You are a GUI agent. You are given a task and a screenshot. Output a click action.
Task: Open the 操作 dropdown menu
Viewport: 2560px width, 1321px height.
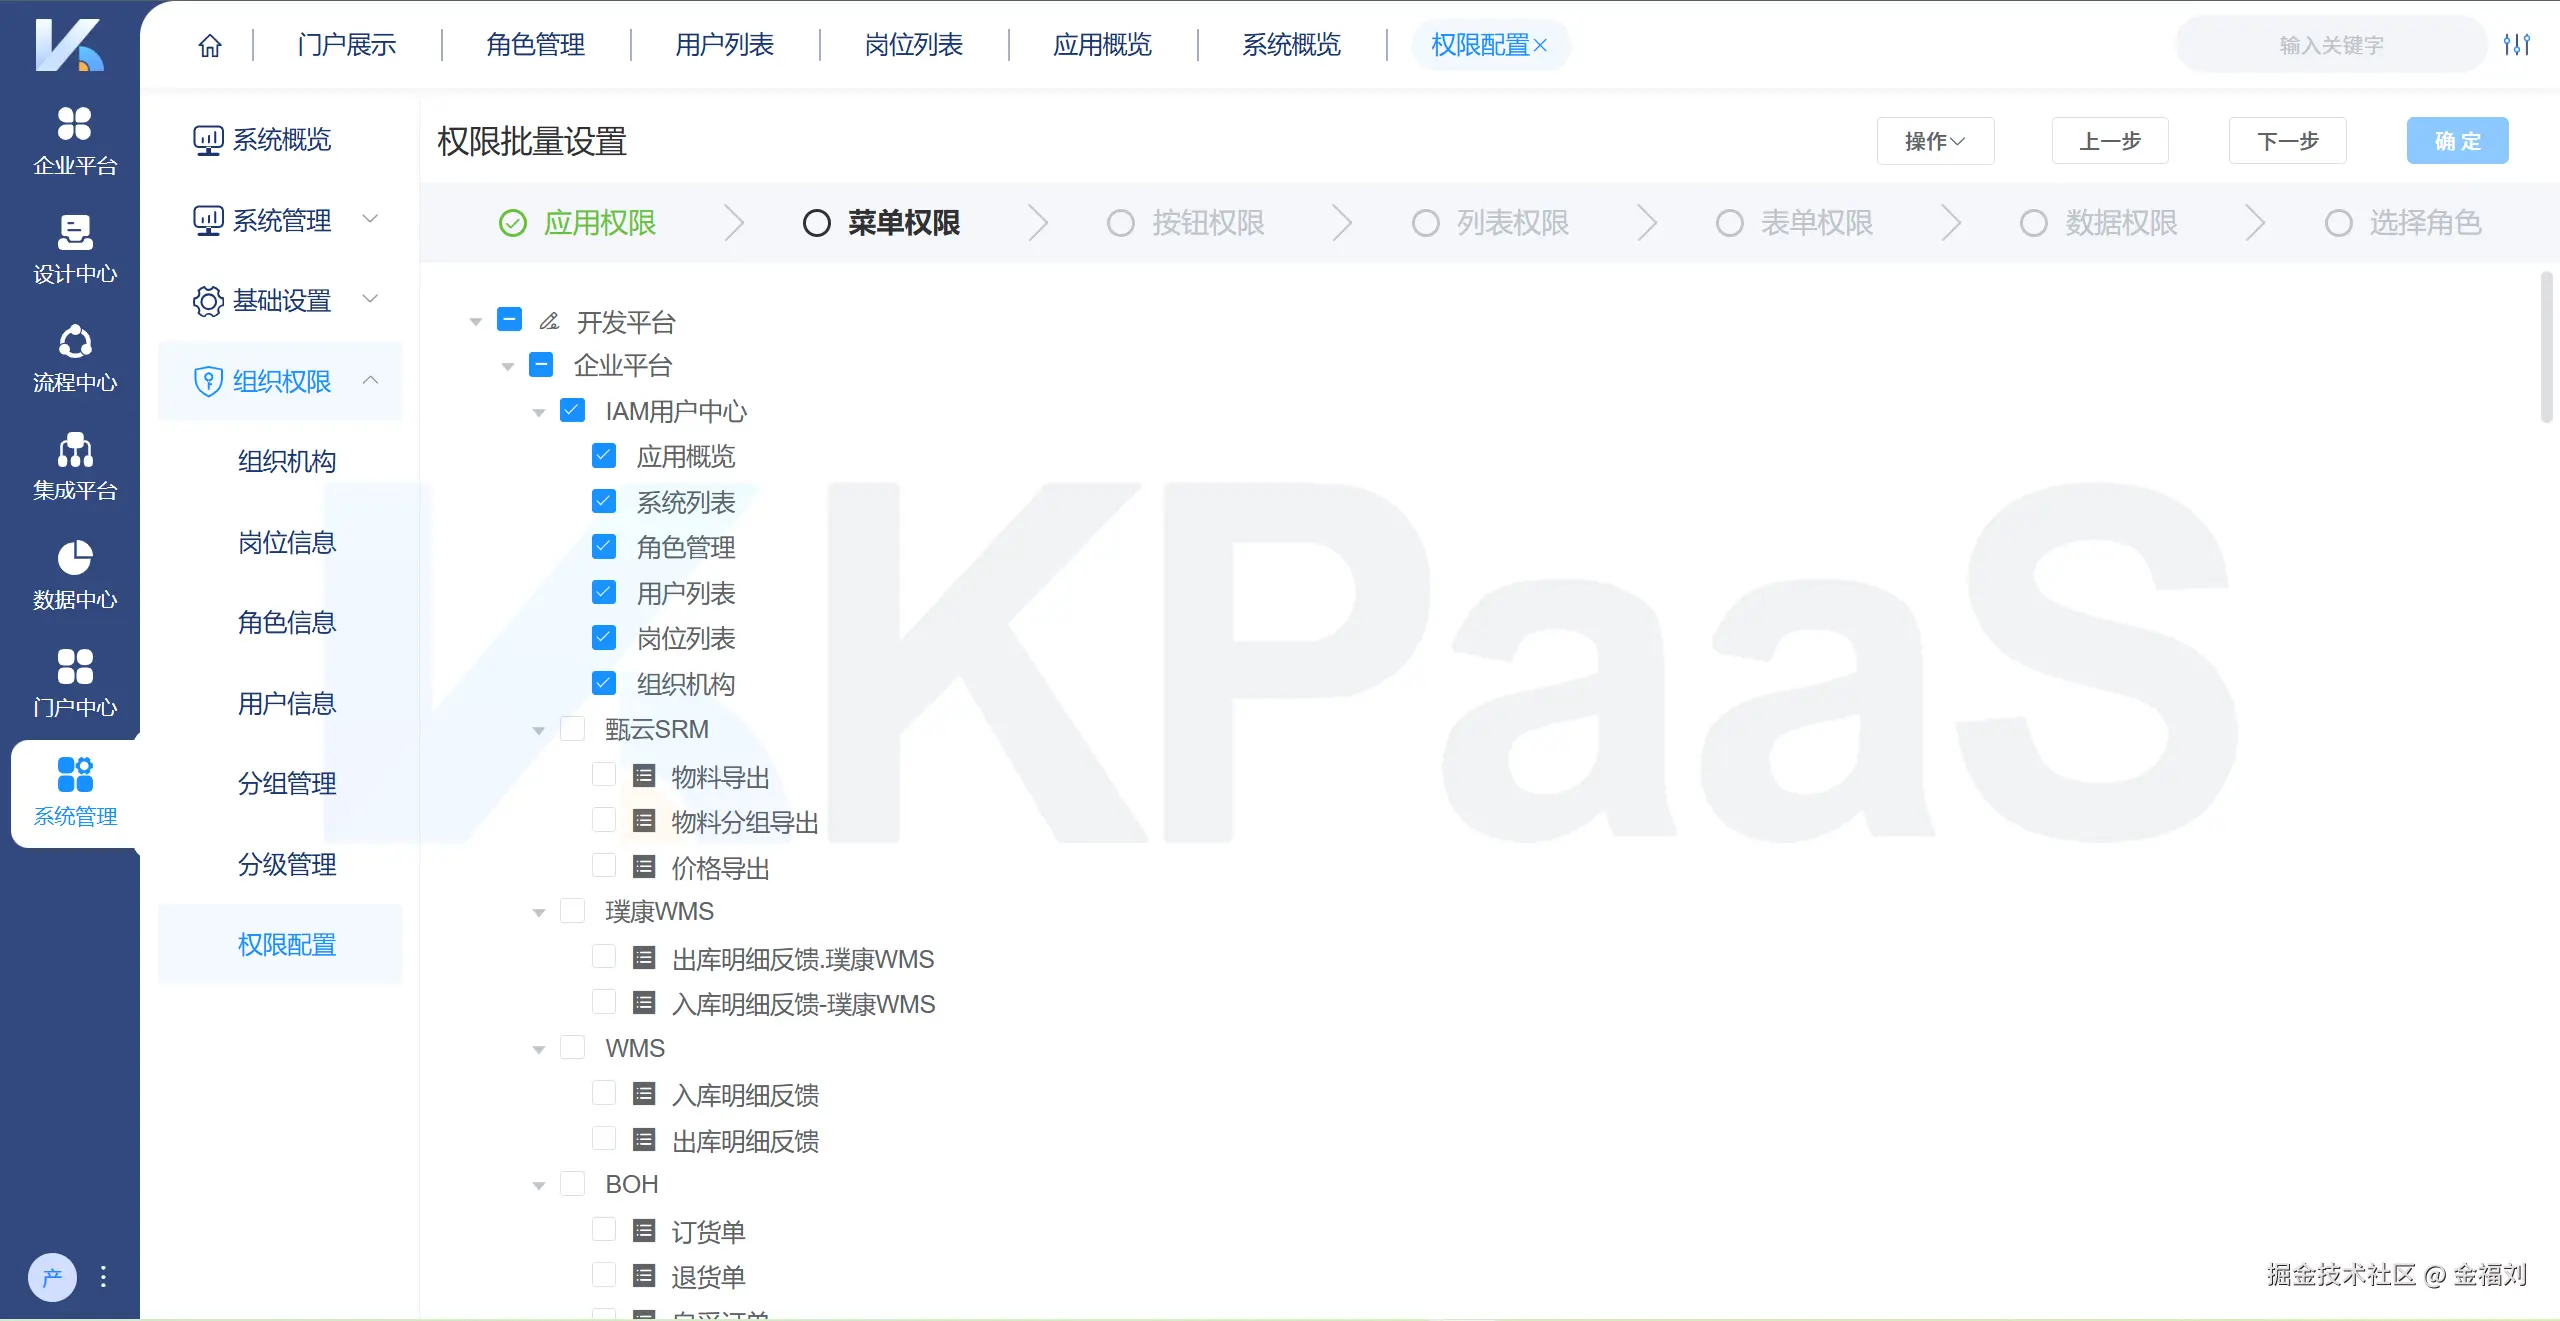1934,141
